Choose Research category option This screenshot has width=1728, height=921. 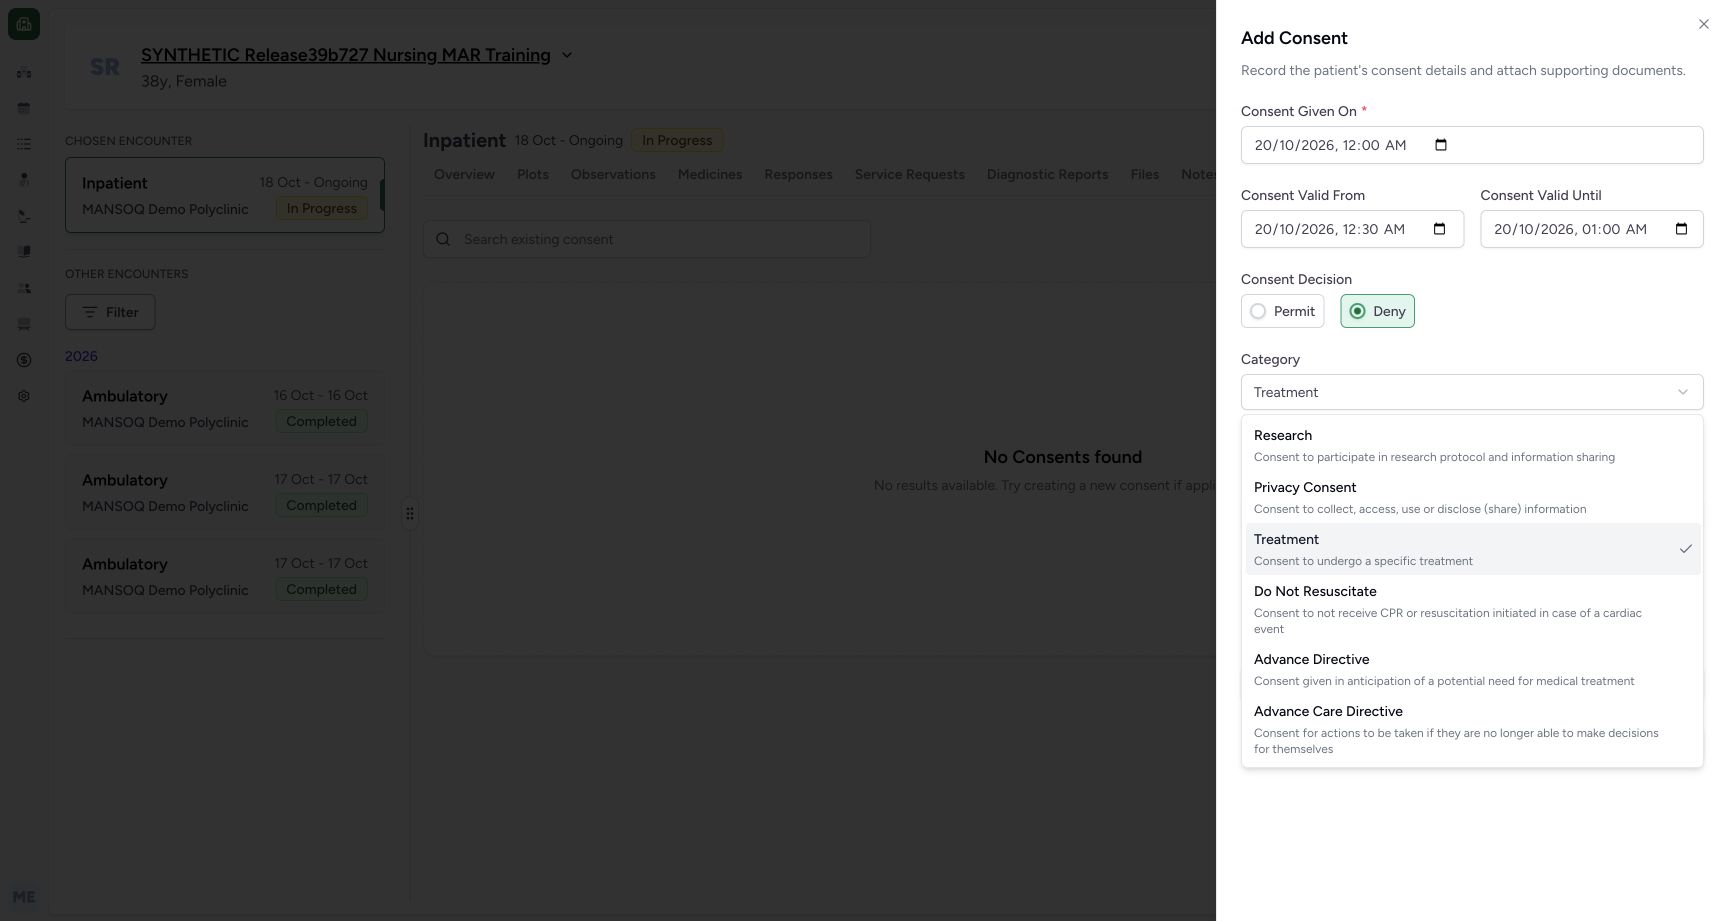click(1472, 445)
